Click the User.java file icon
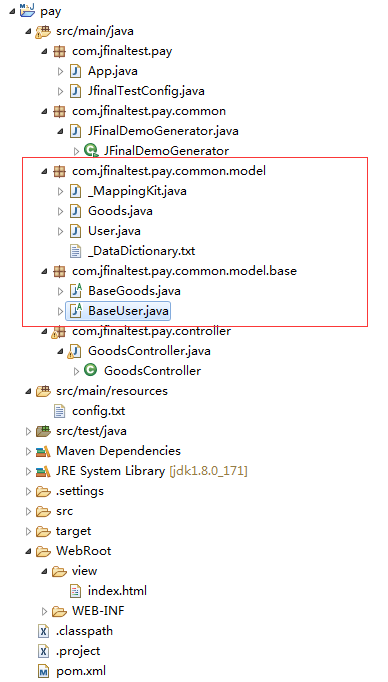 [76, 231]
